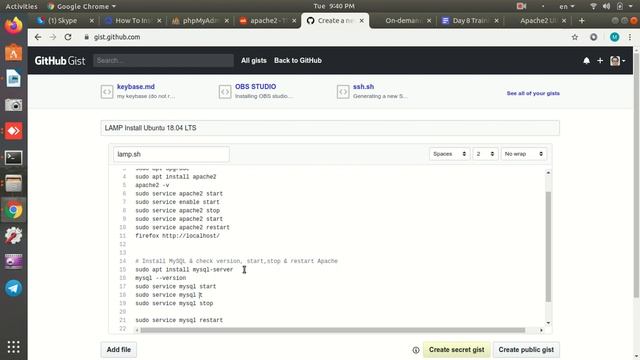
Task: Open Chrome three-dot menu
Action: [x=630, y=37]
